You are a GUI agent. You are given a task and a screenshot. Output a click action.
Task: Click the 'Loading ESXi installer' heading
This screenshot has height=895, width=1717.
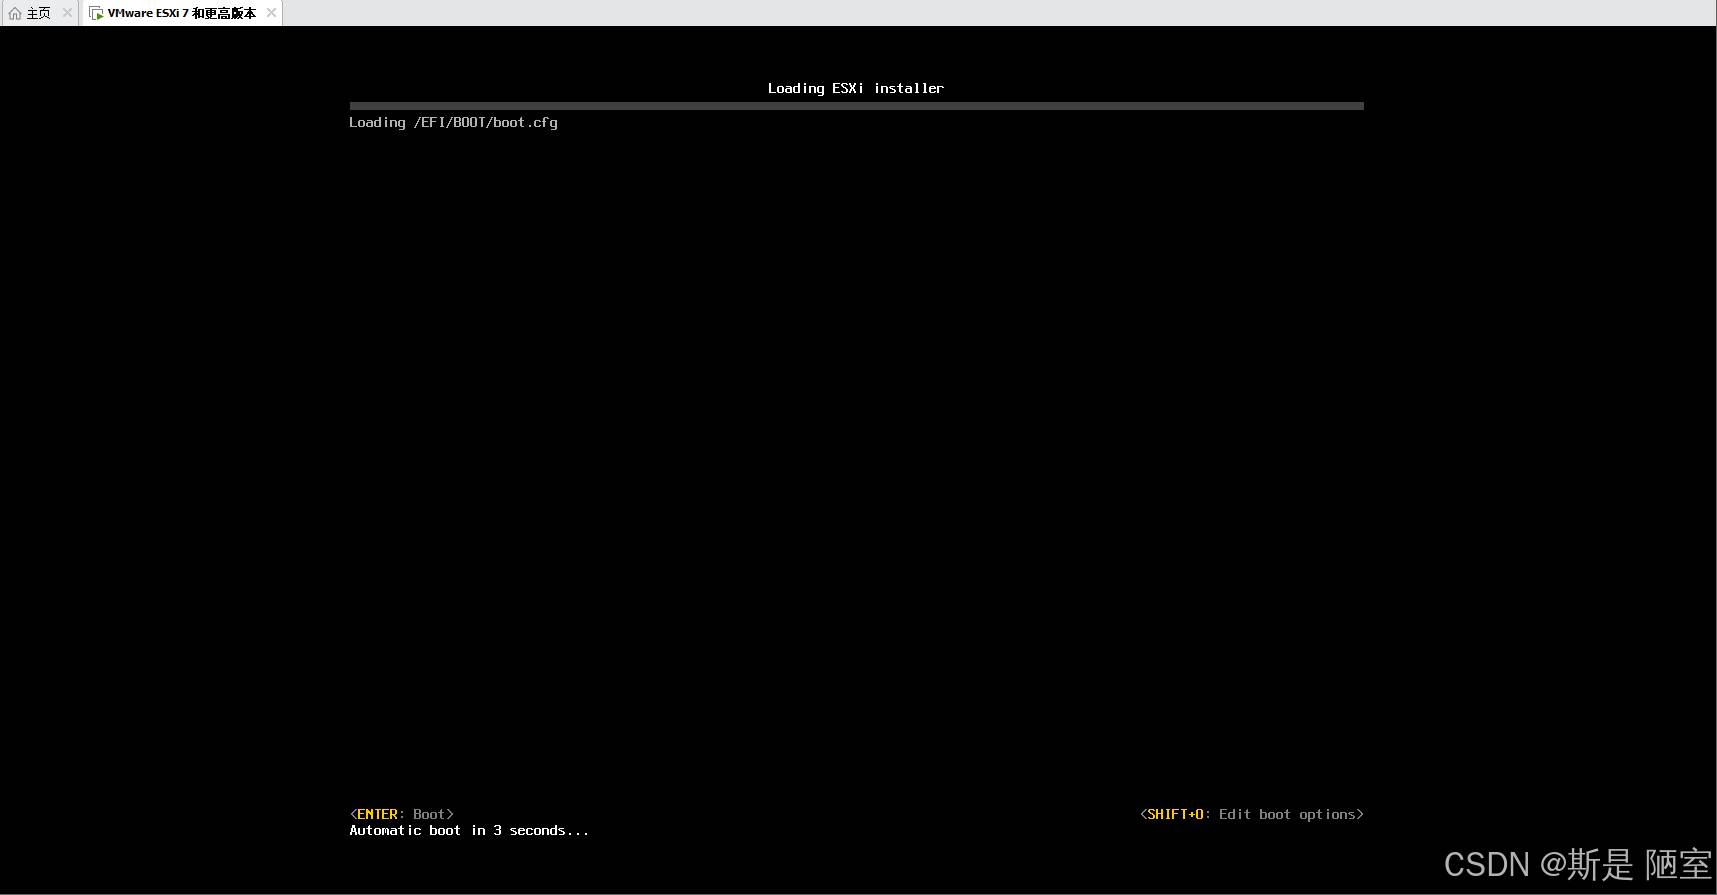click(855, 88)
